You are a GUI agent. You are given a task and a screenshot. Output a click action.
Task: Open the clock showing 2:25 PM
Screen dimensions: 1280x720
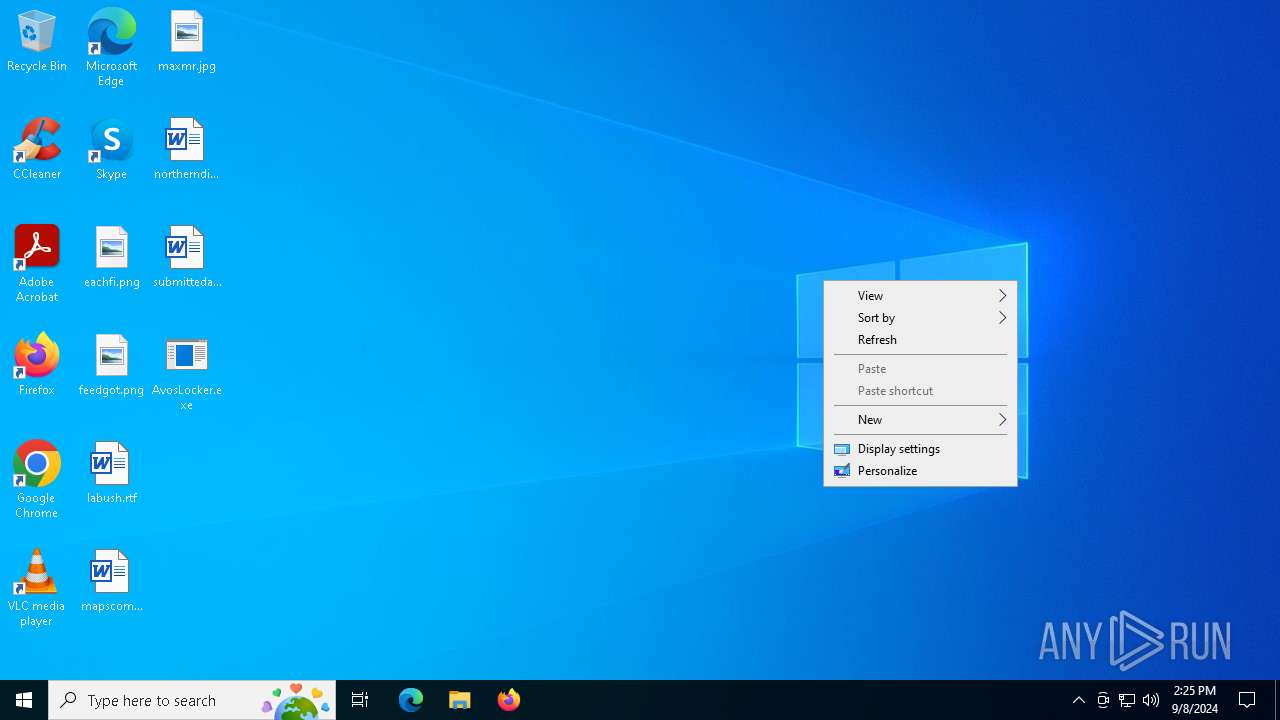tap(1195, 700)
